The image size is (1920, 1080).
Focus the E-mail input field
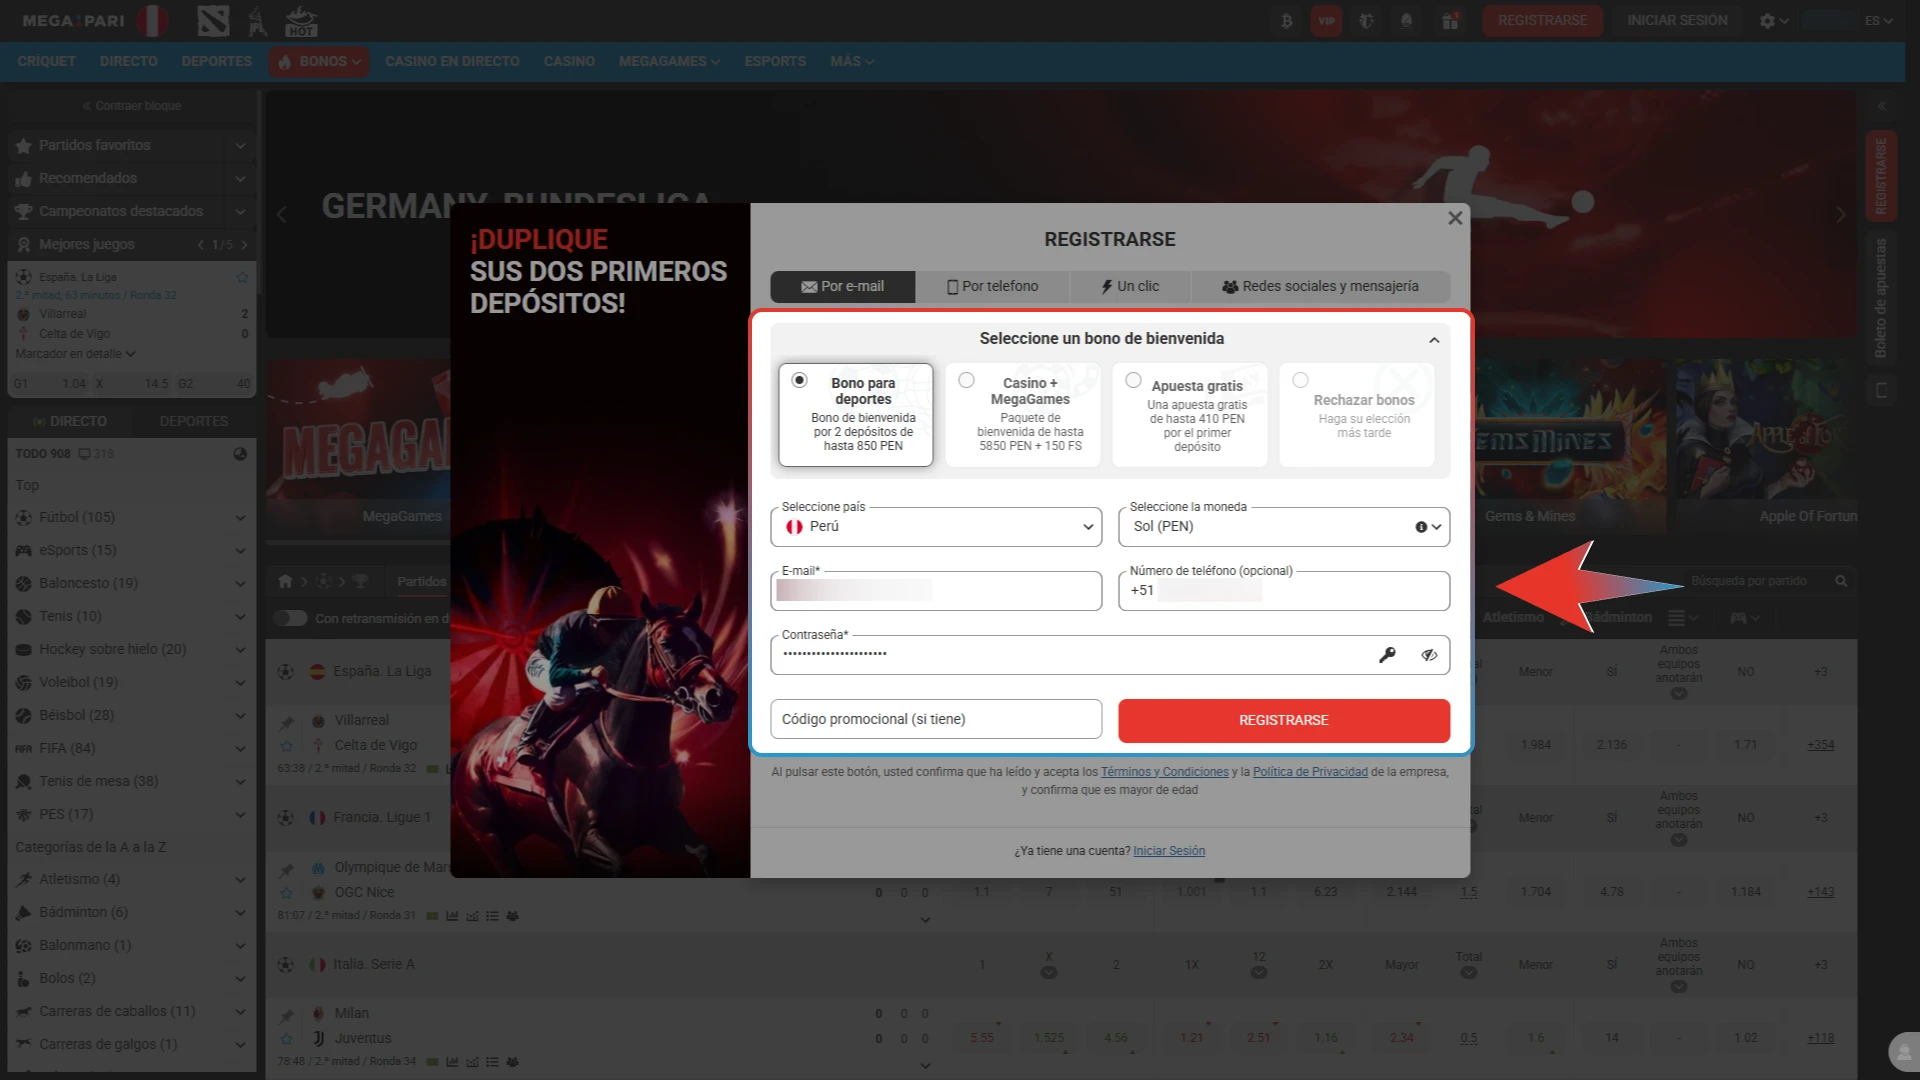click(936, 591)
